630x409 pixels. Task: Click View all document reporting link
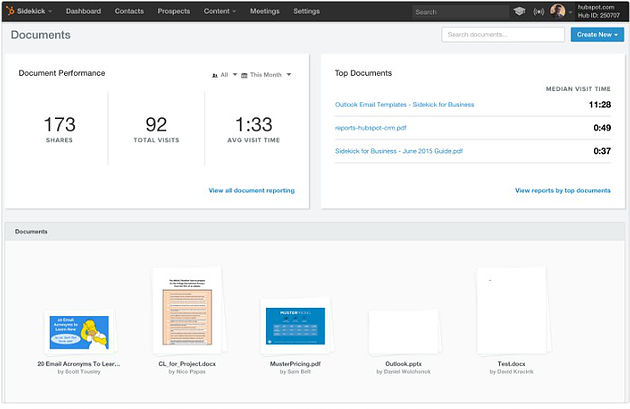click(252, 190)
